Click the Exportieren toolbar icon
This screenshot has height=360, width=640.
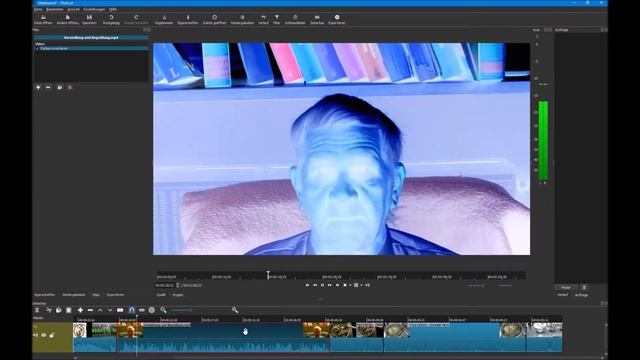pos(337,20)
